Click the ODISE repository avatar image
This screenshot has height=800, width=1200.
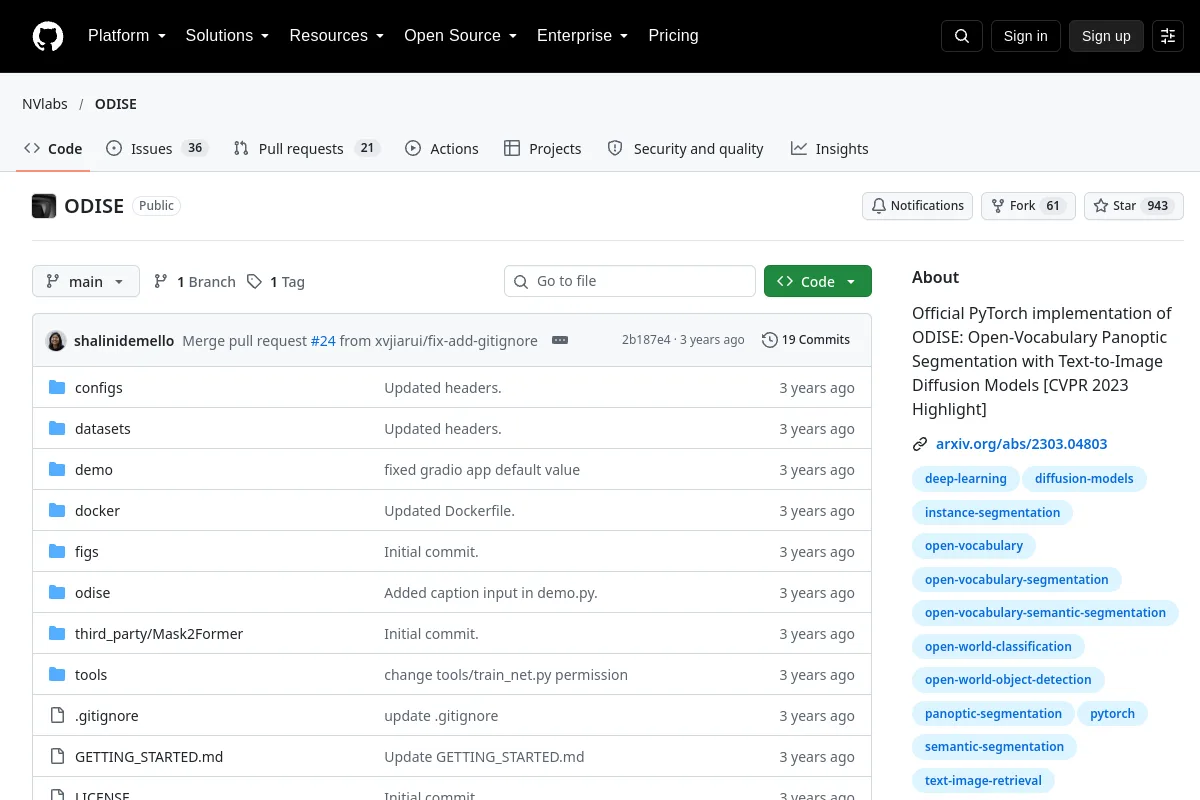click(x=44, y=206)
